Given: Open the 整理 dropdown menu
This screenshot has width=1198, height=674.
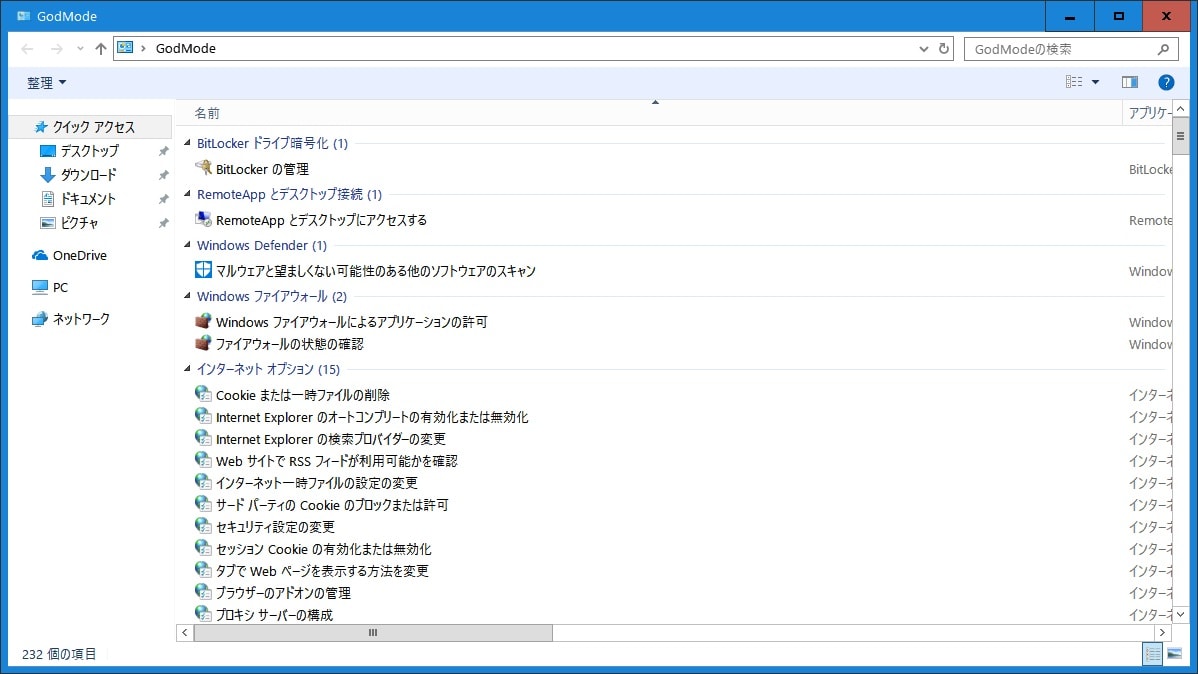Looking at the screenshot, I should [47, 83].
